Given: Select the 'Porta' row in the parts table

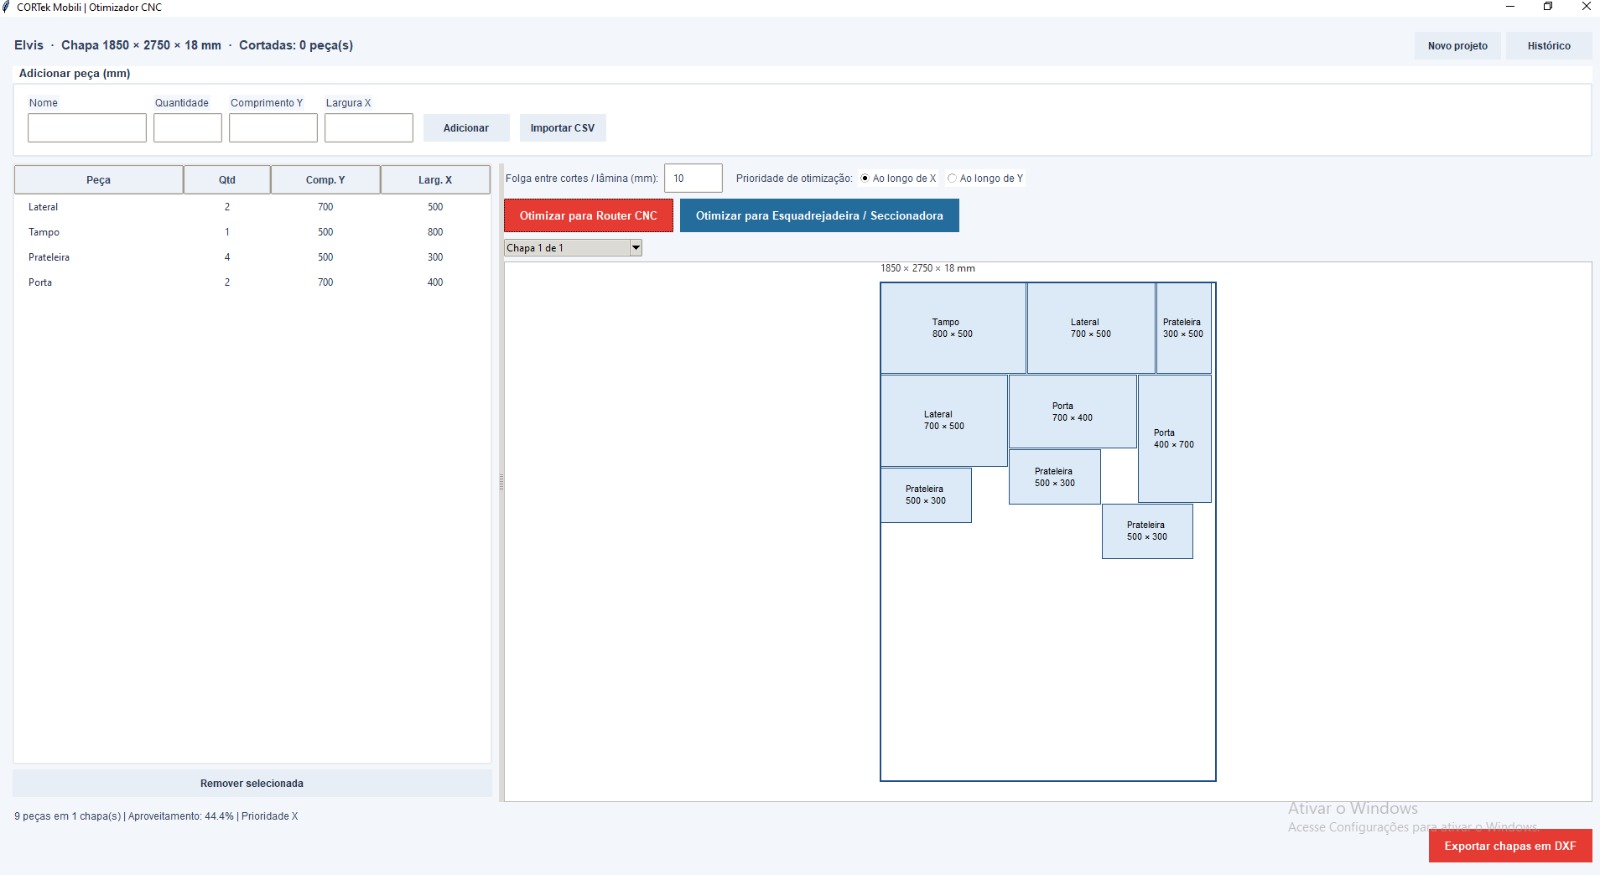Looking at the screenshot, I should click(x=252, y=282).
